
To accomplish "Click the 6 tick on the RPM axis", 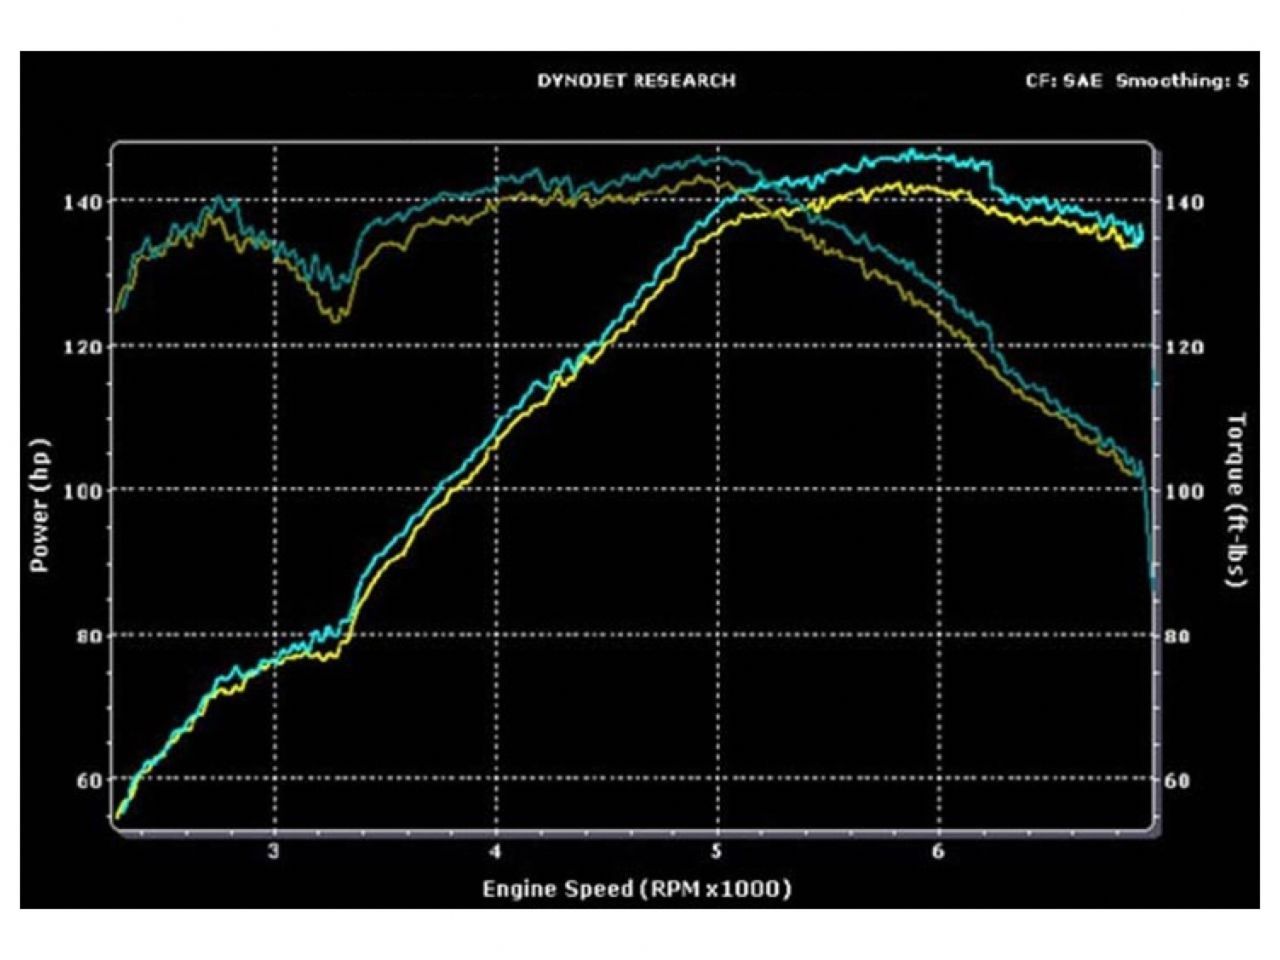I will pos(938,851).
